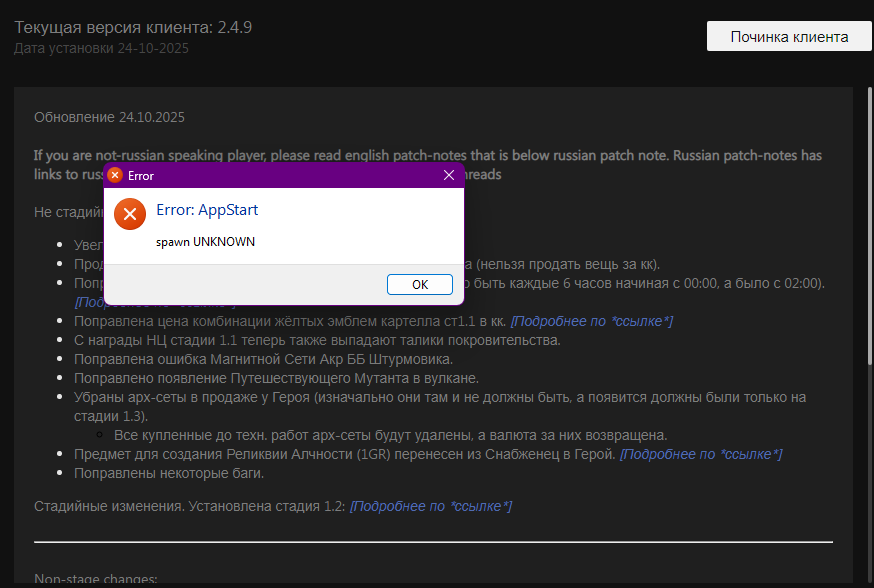
Task: Click the large circular error icon in the dialog
Action: coord(129,213)
